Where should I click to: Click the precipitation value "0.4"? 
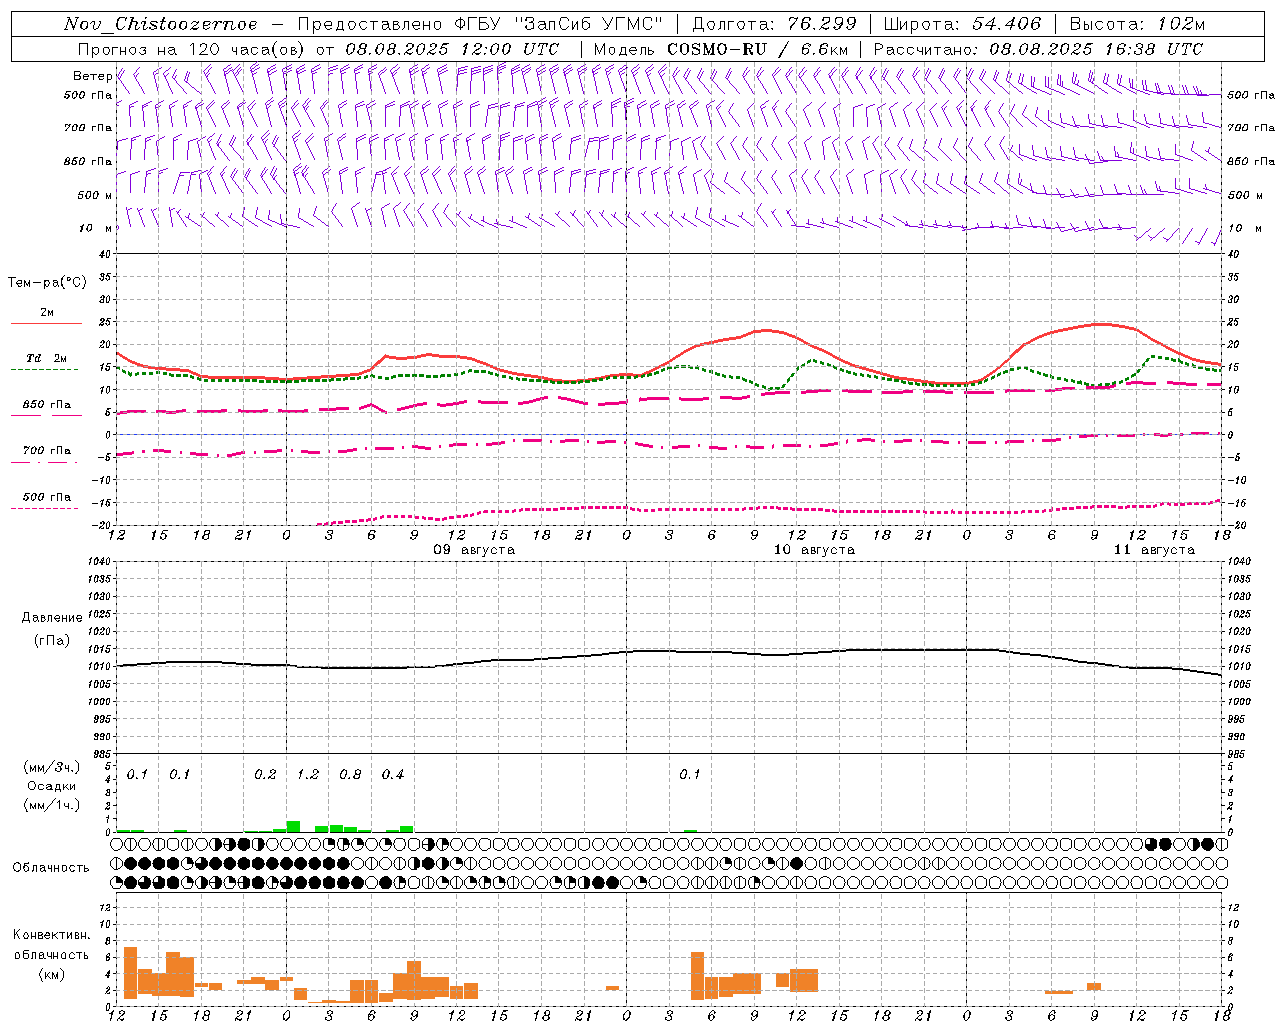pos(393,775)
